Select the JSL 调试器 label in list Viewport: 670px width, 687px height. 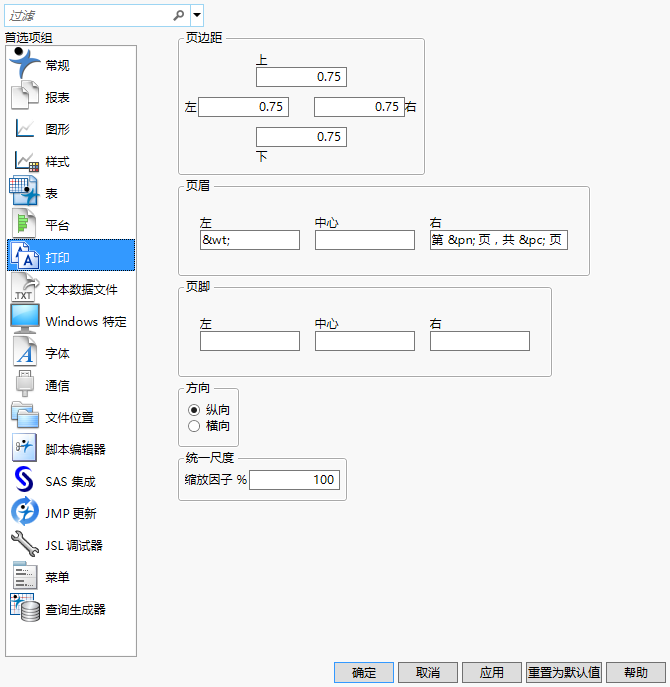click(x=74, y=545)
